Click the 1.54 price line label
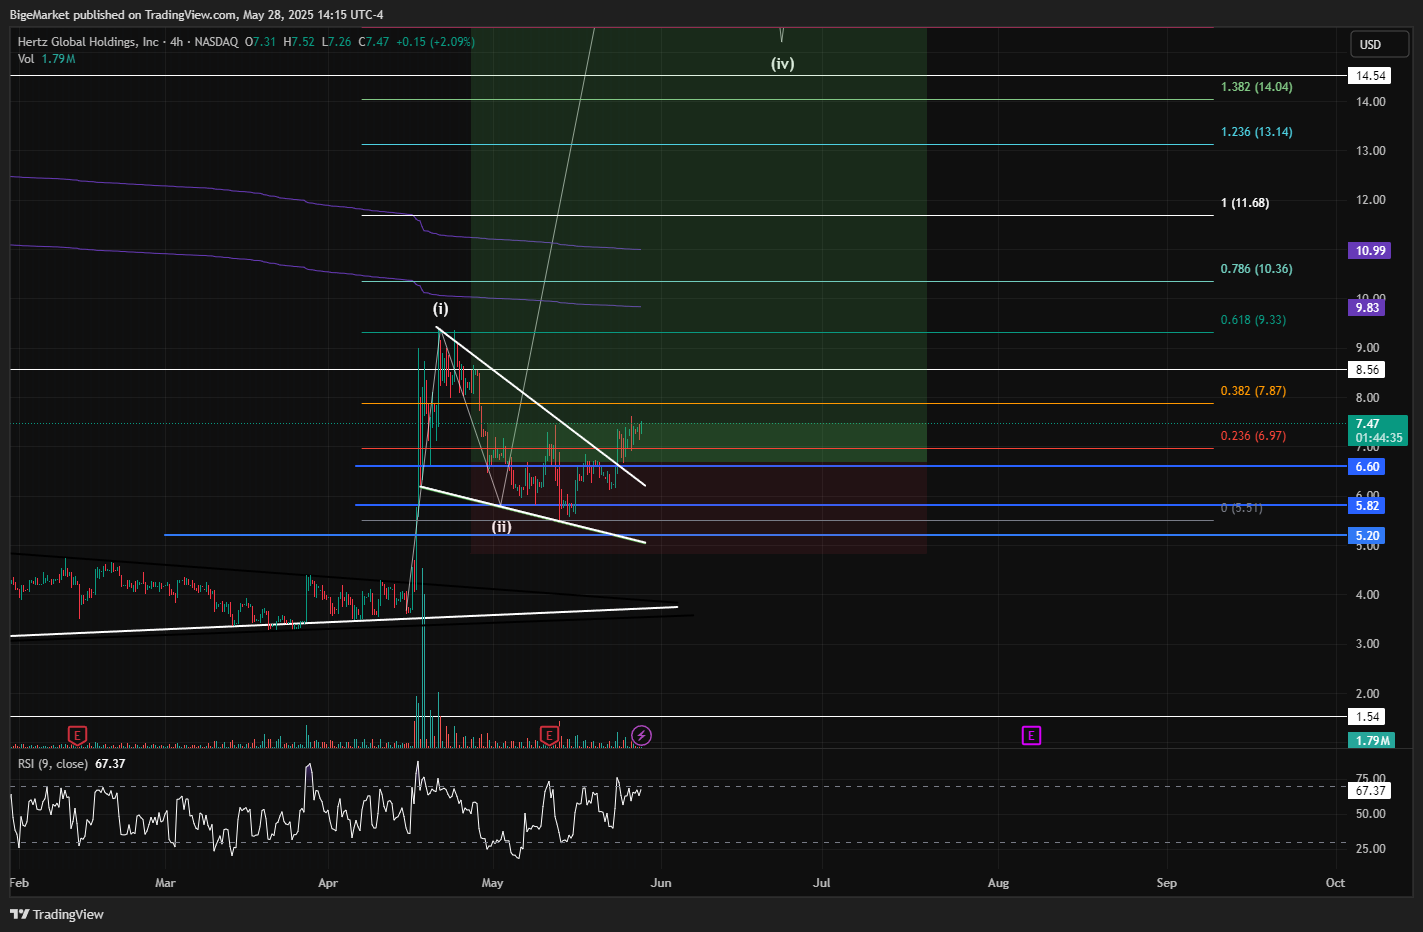 [1367, 717]
